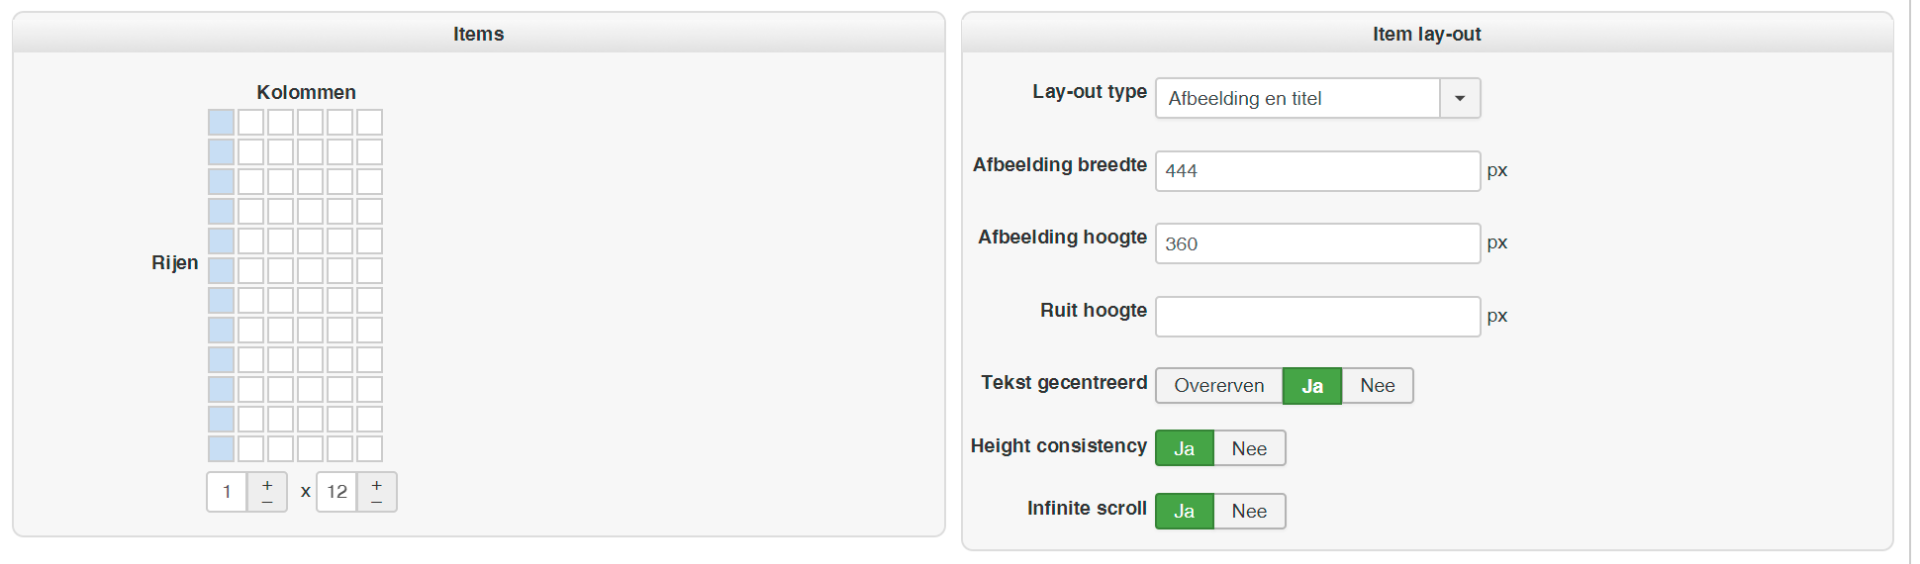Viewport: 1920px width, 564px height.
Task: Set Tekst gecentreerd to Nee
Action: [1377, 386]
